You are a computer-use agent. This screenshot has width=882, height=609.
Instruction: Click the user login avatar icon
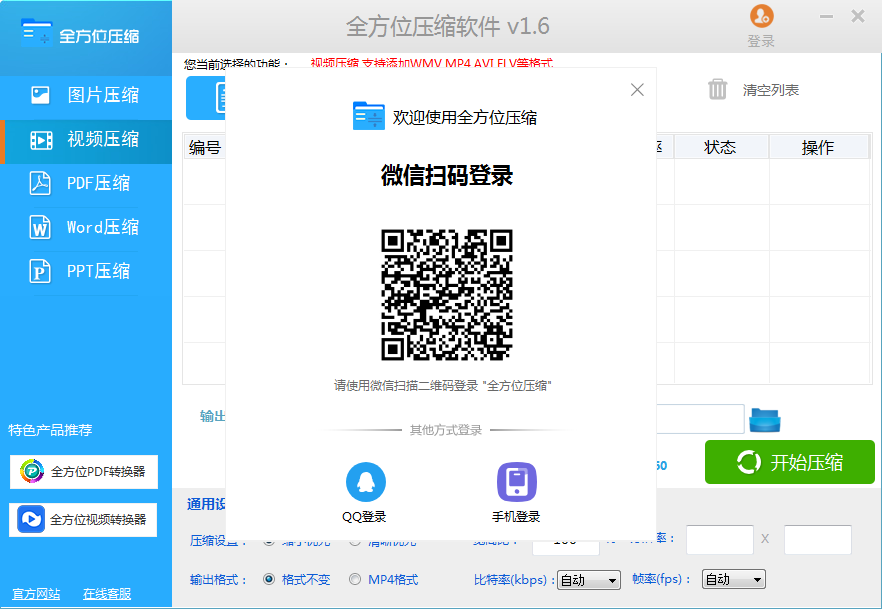[x=761, y=17]
